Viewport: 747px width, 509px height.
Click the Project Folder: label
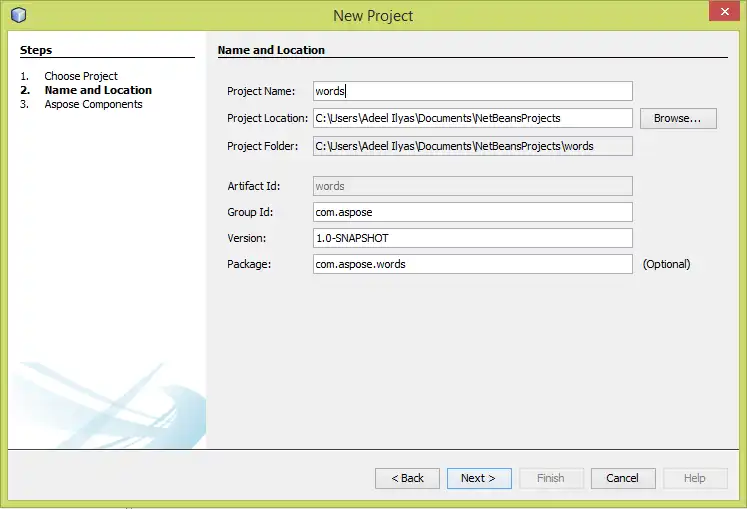[x=262, y=146]
